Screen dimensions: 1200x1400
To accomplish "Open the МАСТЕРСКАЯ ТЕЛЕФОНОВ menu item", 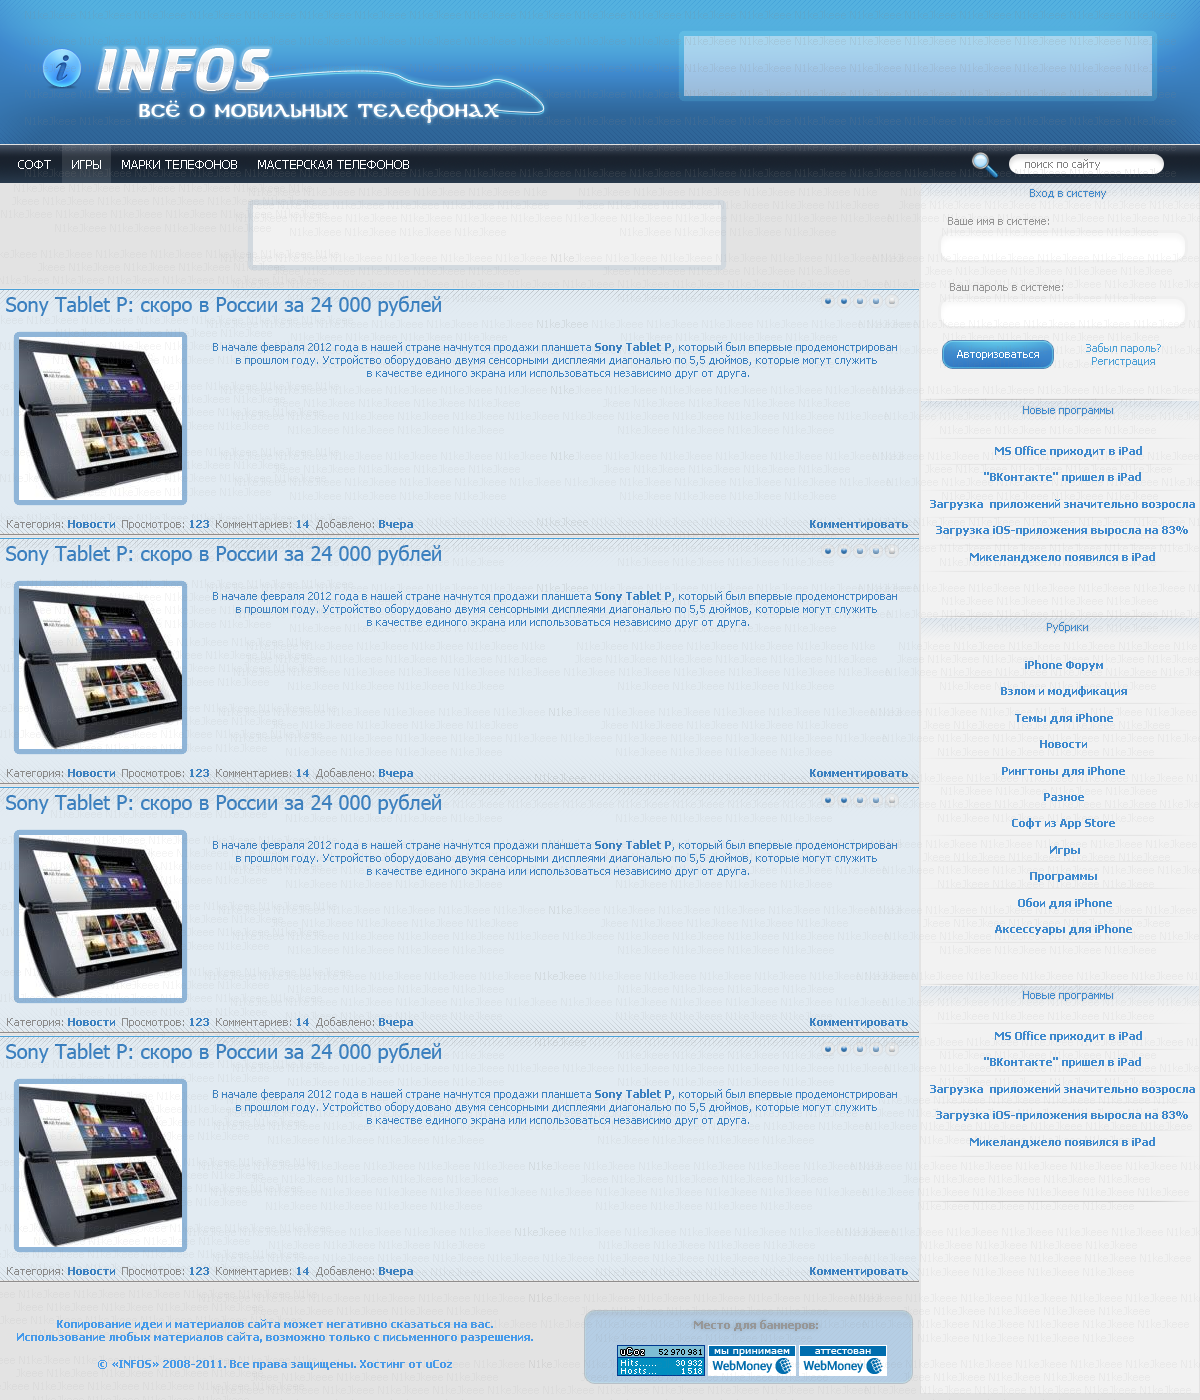I will 333,165.
